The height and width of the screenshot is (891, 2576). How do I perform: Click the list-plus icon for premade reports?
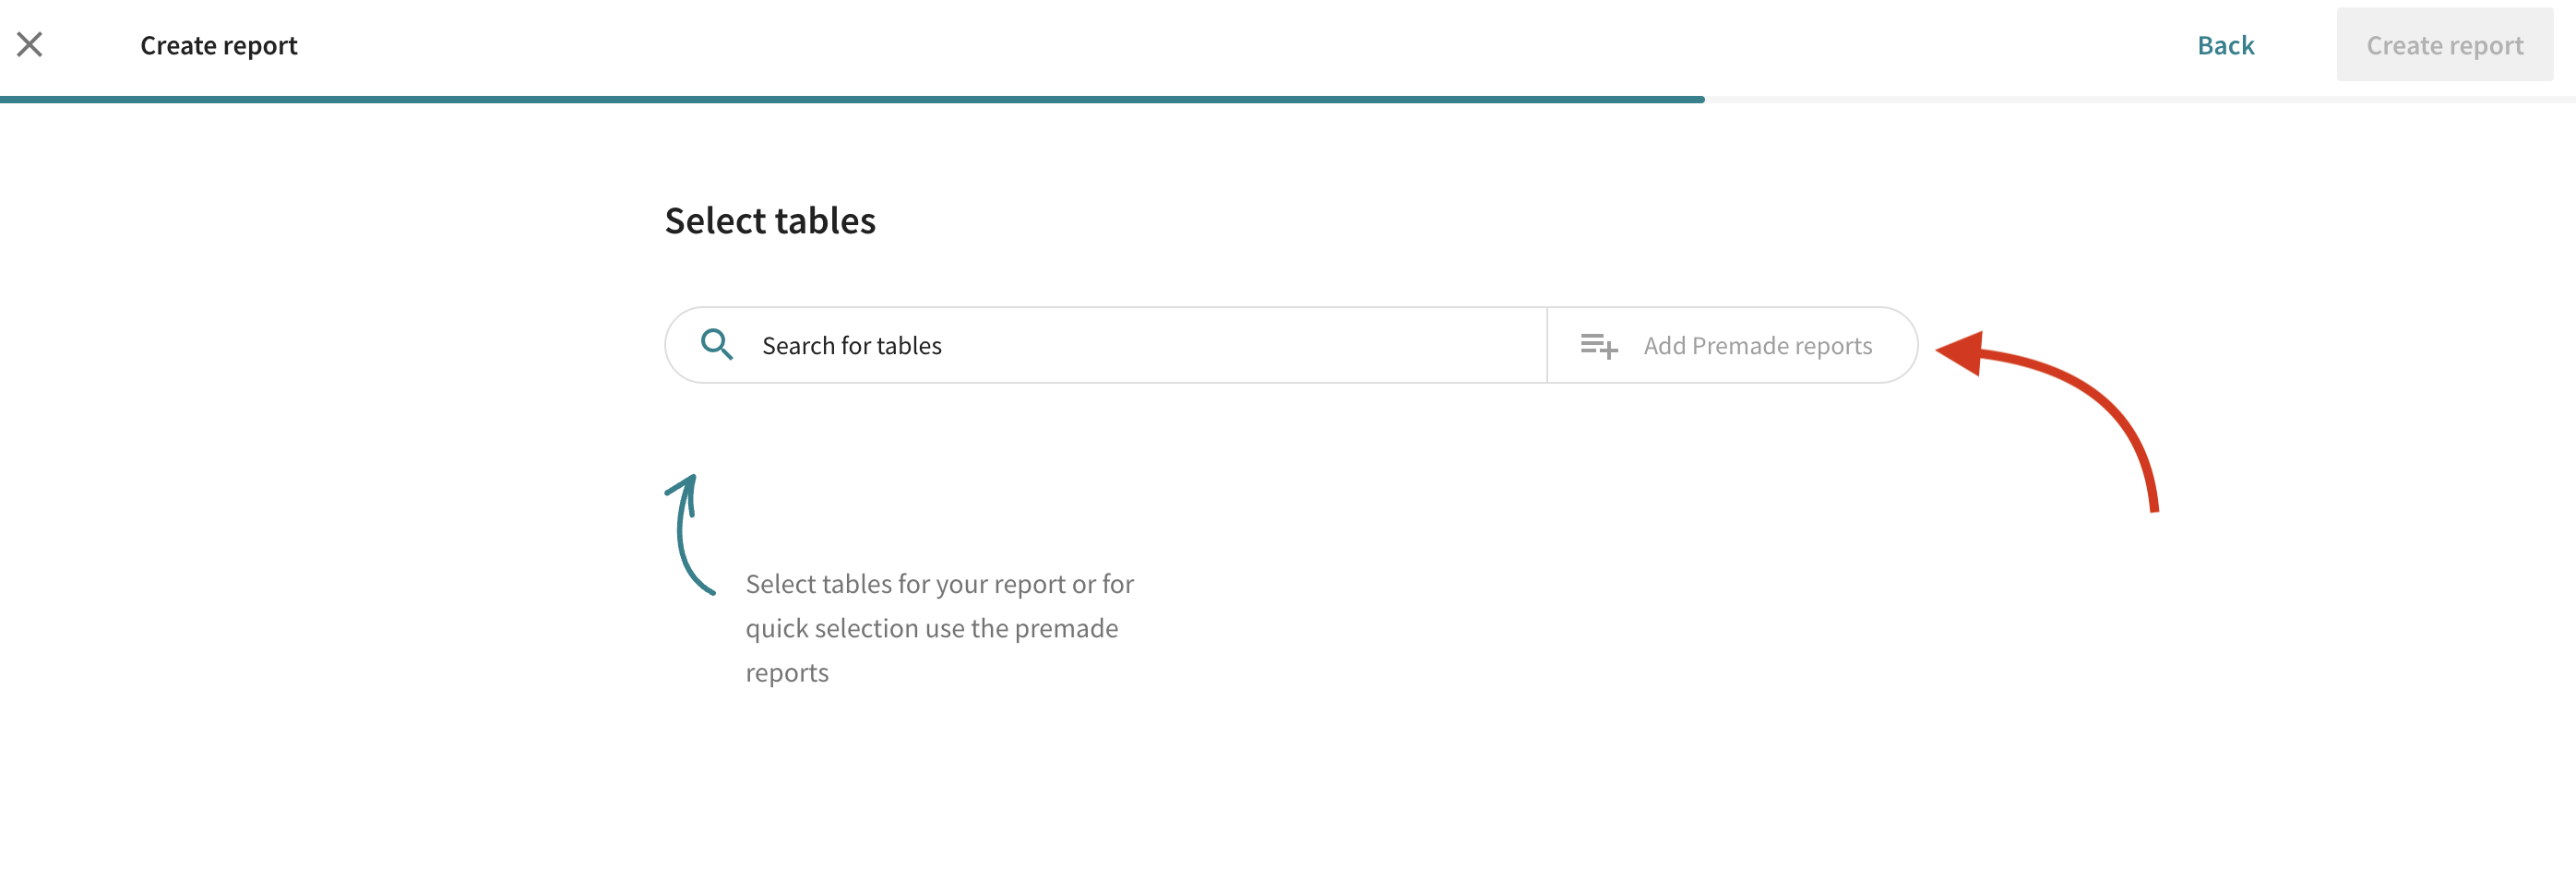click(x=1598, y=346)
